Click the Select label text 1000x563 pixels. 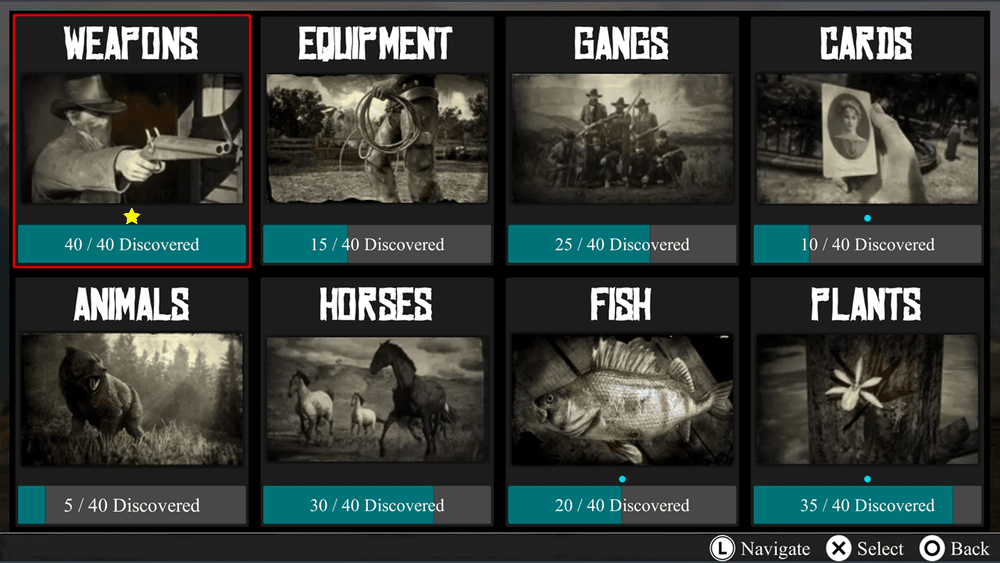tap(880, 548)
